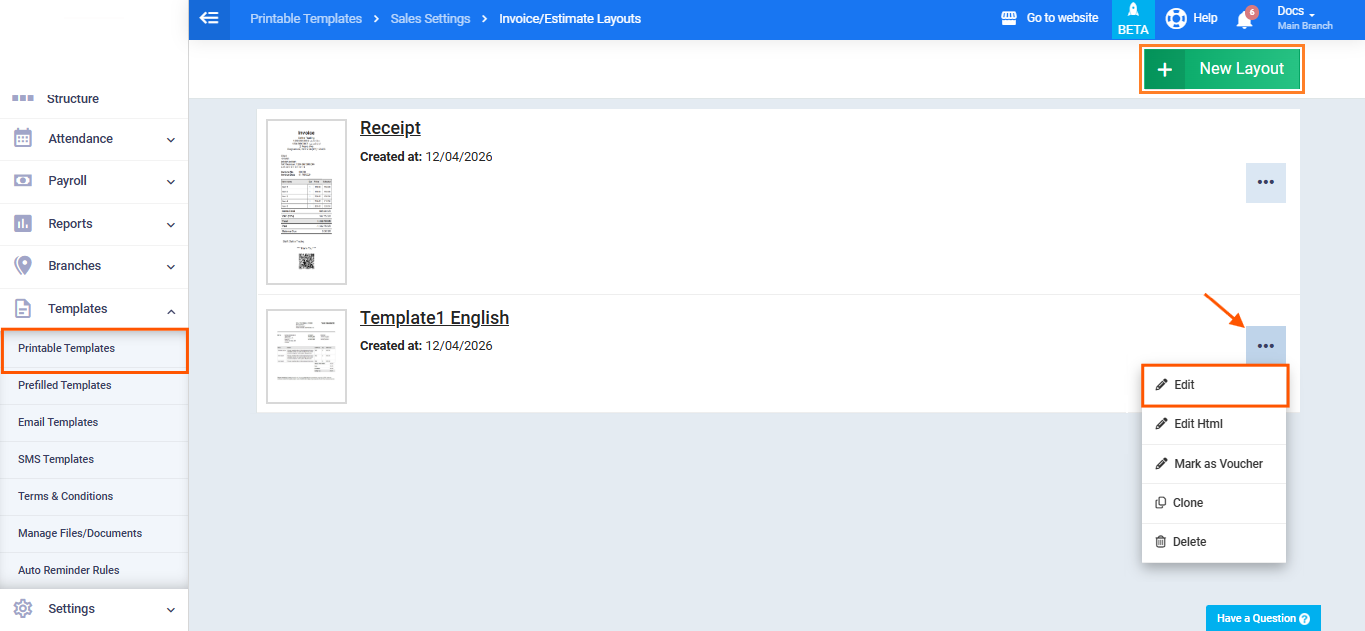The image size is (1365, 631).
Task: Select Delete from the layout menu
Action: click(x=1189, y=542)
